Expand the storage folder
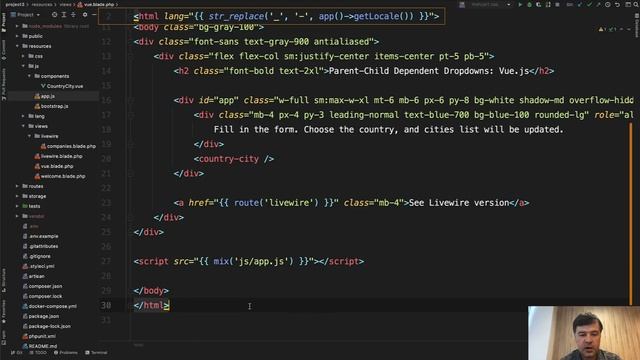Viewport: 640px width, 360px height. [x=17, y=196]
